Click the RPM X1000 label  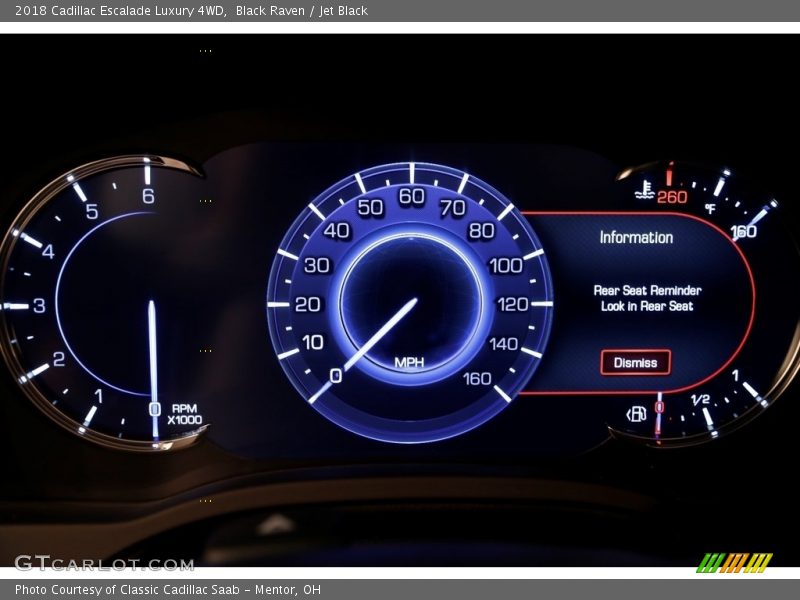coord(184,414)
